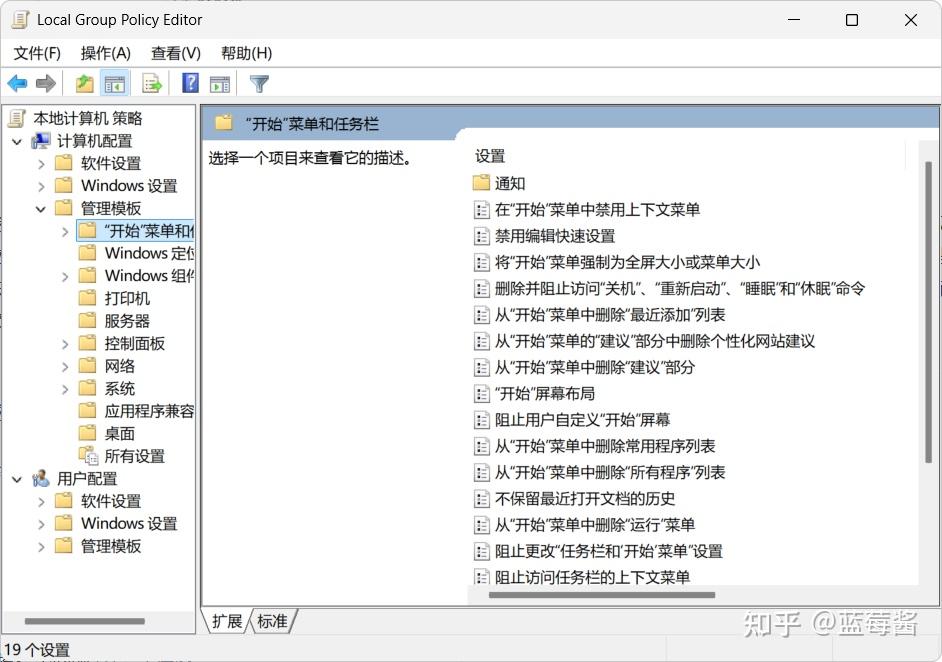
Task: Click the Forward navigation arrow icon
Action: 46,83
